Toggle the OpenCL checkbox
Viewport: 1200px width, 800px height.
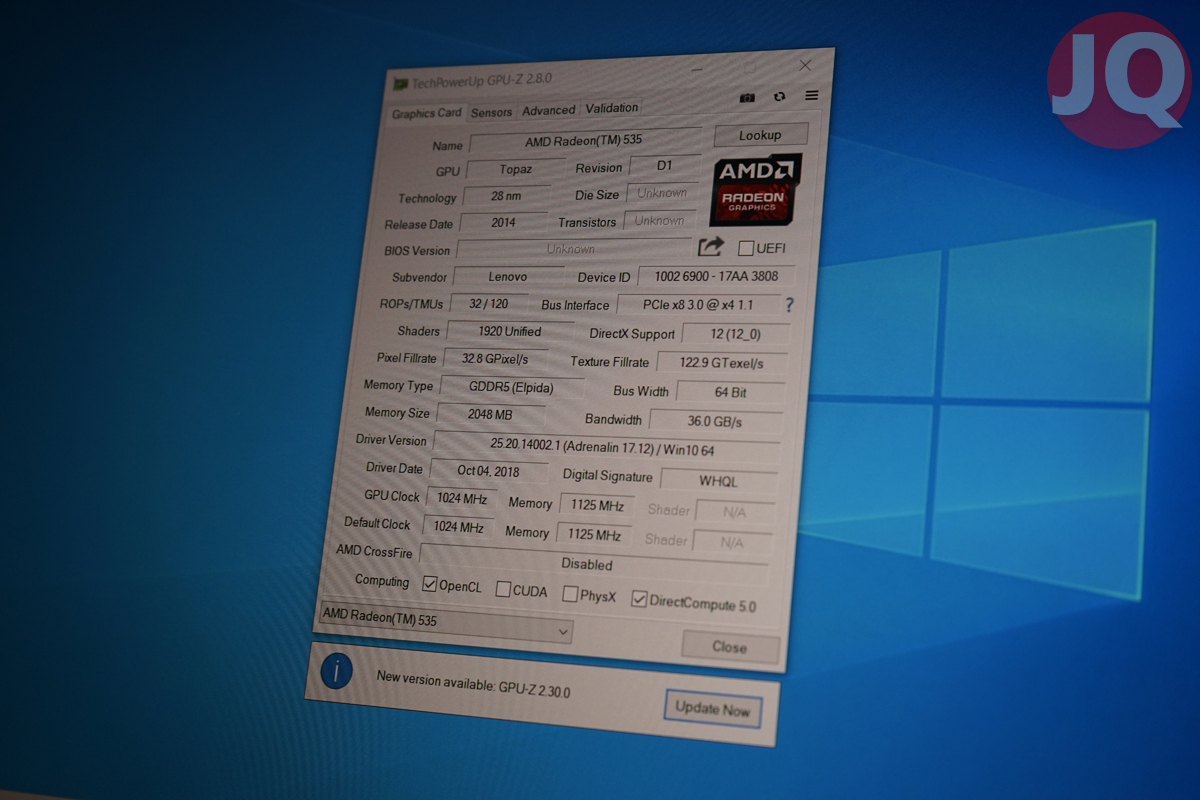click(430, 584)
